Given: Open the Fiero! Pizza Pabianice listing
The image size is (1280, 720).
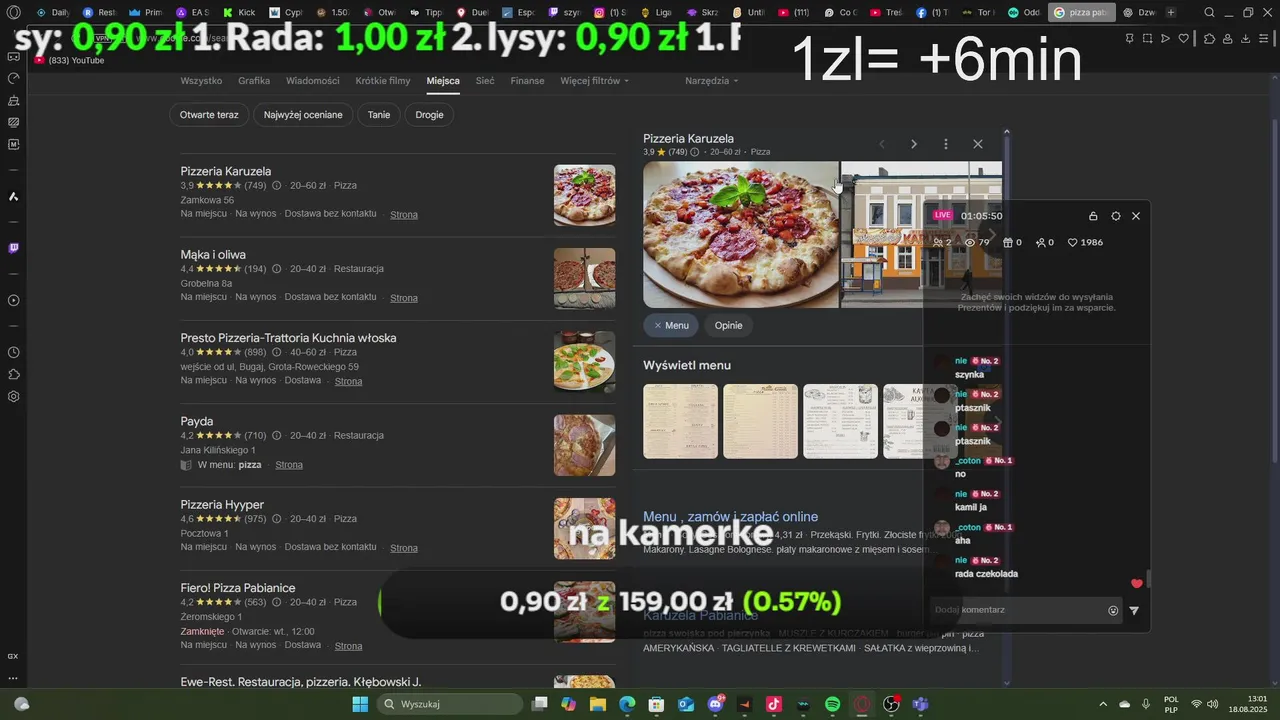Looking at the screenshot, I should tap(238, 588).
